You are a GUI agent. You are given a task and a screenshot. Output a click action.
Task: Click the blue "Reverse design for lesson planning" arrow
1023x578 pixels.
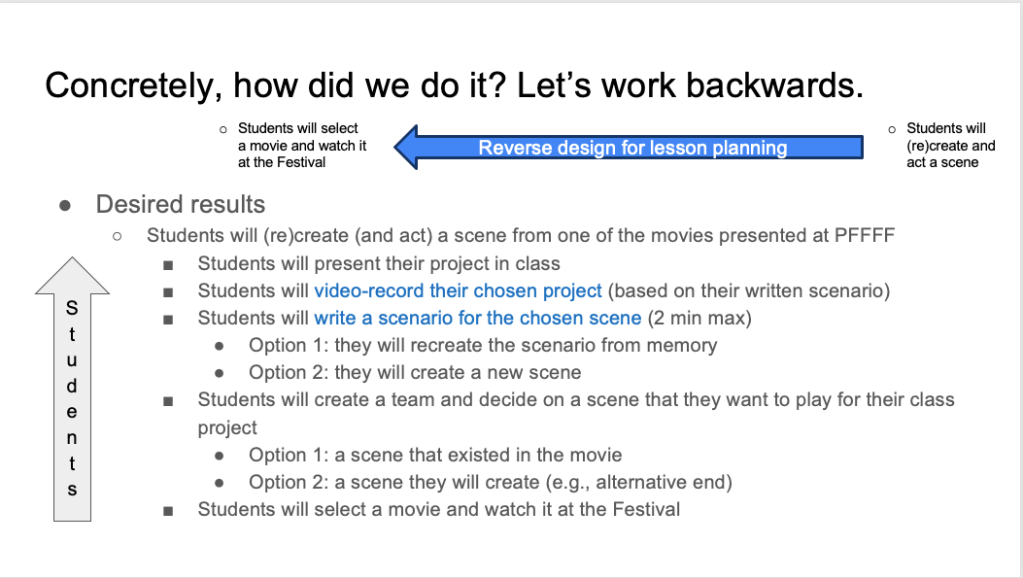coord(632,148)
